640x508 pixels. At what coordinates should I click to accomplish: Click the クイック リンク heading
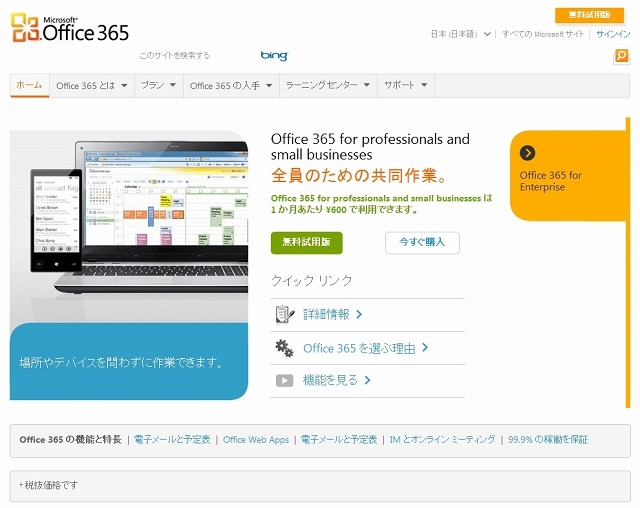(311, 280)
